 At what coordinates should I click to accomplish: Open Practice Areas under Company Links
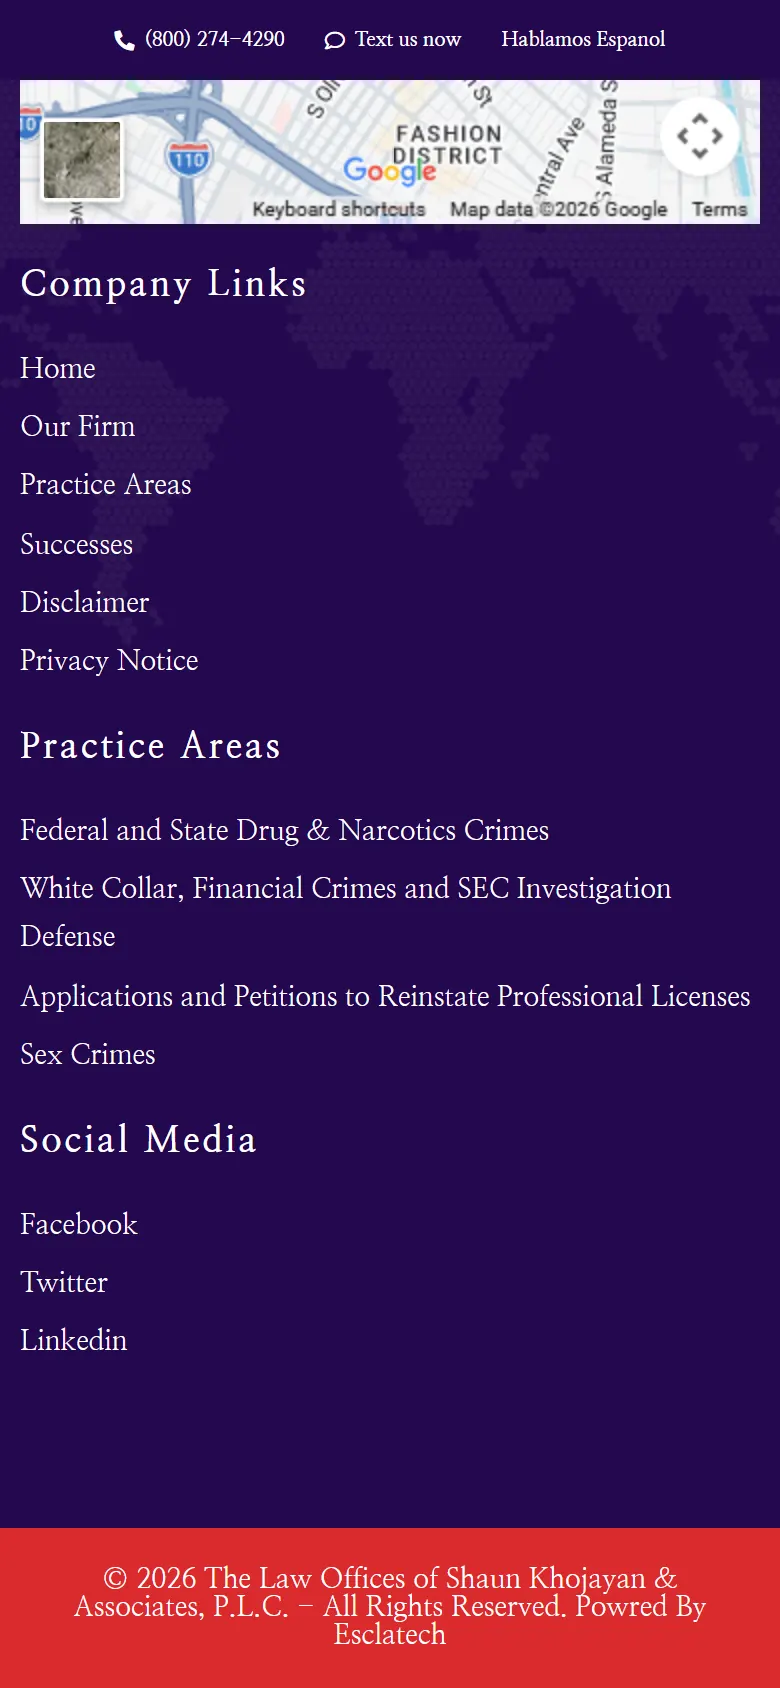point(106,484)
